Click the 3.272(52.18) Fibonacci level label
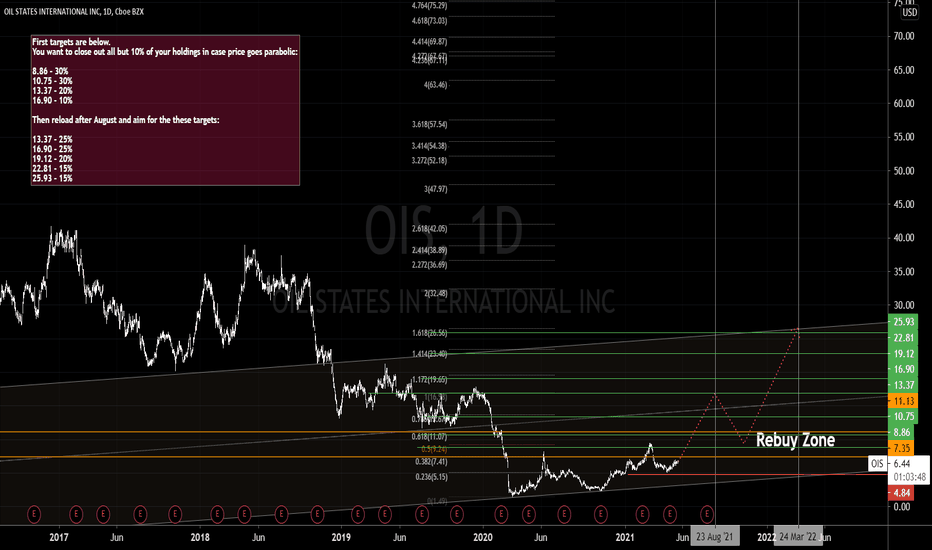This screenshot has width=932, height=550. (x=429, y=161)
